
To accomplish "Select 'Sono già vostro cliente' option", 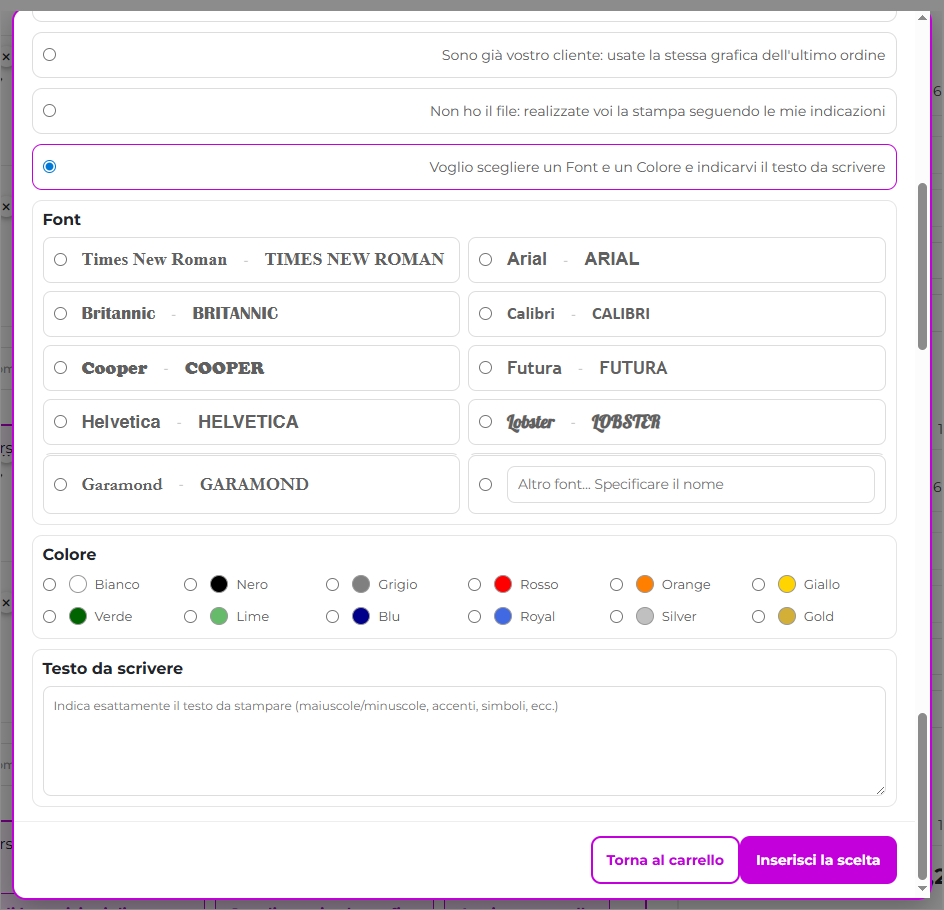I will 50,55.
